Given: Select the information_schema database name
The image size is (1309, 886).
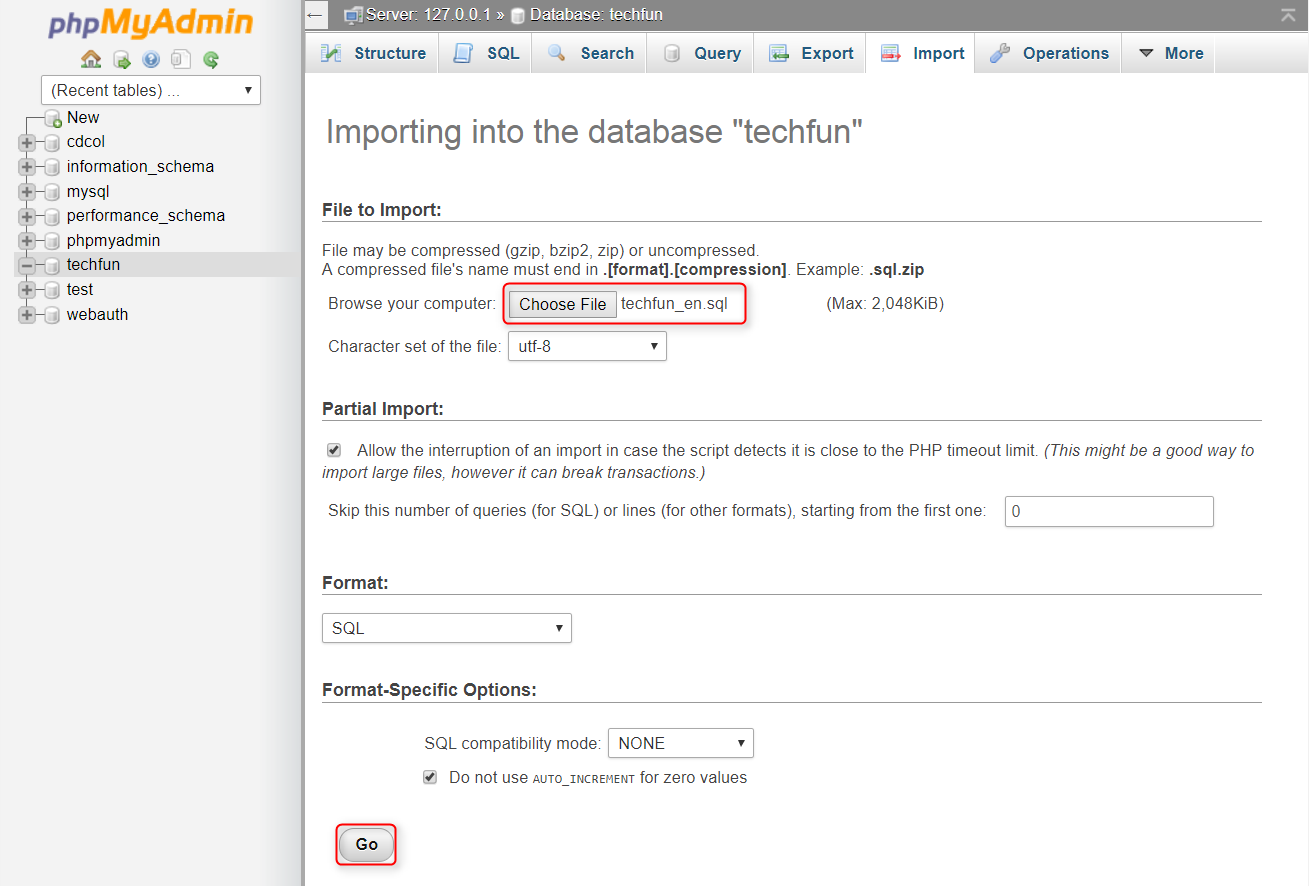Looking at the screenshot, I should pos(140,167).
